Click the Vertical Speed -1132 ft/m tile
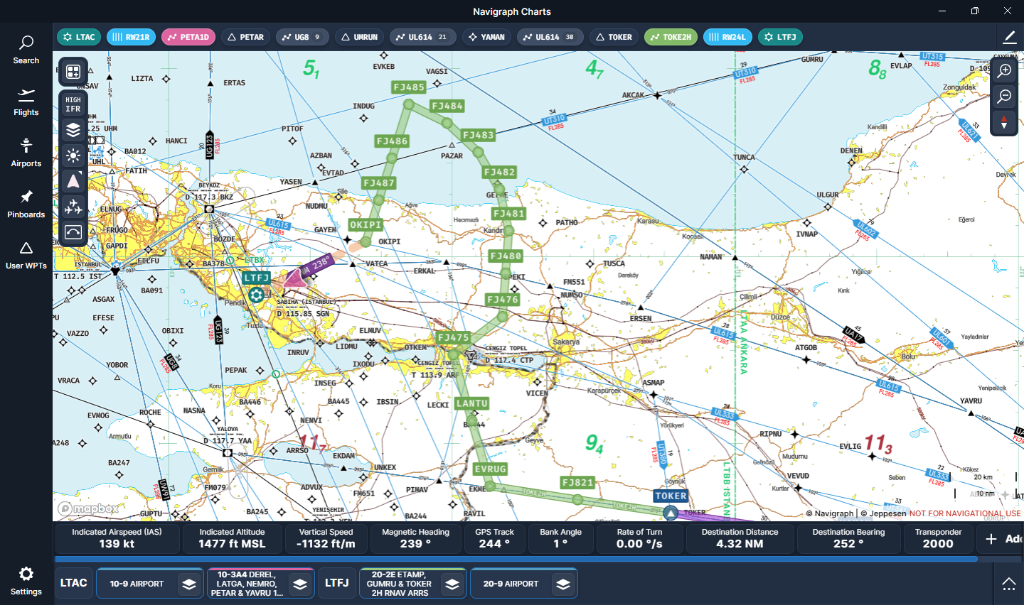 [x=326, y=539]
